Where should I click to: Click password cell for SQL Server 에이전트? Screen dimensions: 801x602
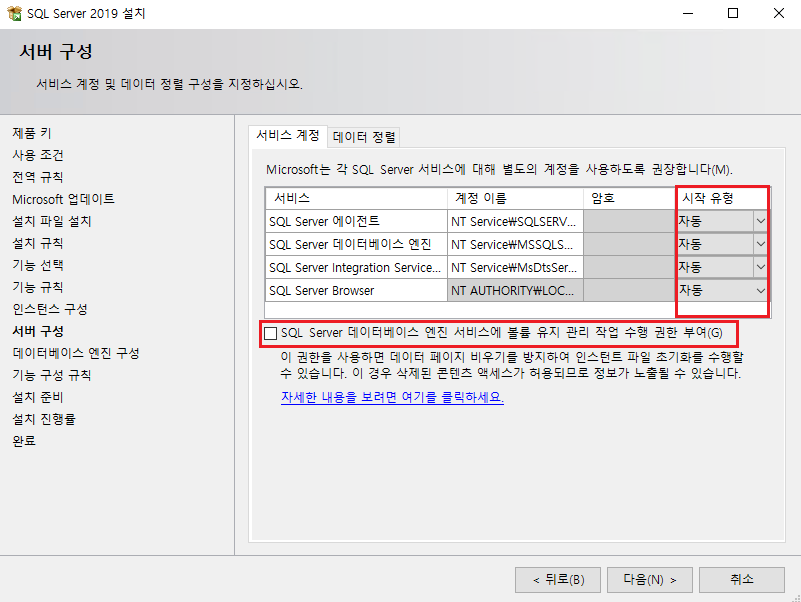pos(629,221)
